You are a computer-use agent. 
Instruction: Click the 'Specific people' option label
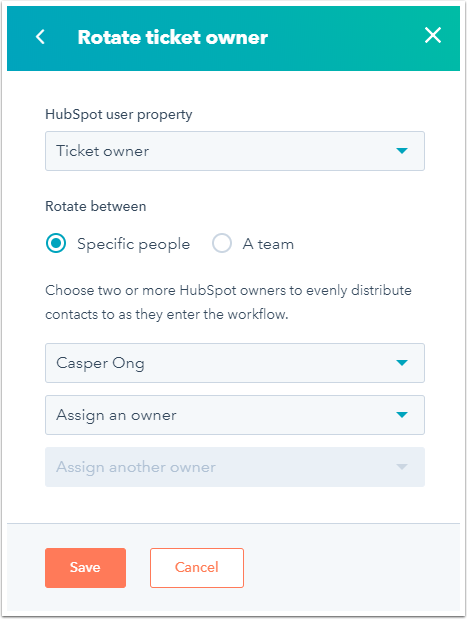(133, 244)
